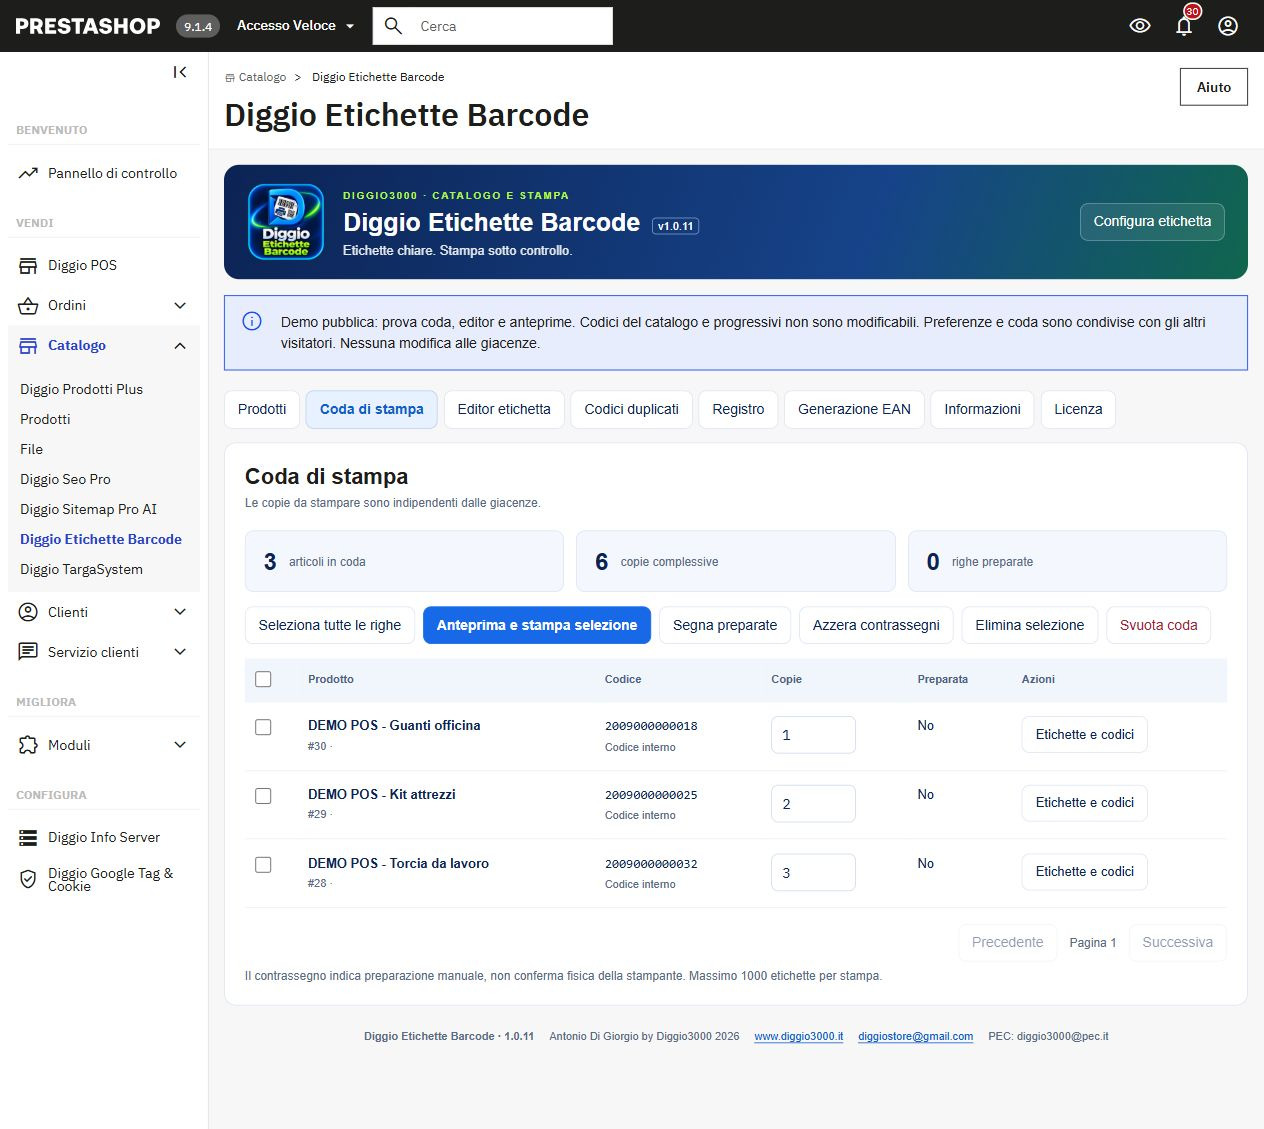This screenshot has height=1129, width=1264.
Task: Click the Segna preparate button
Action: pos(725,625)
